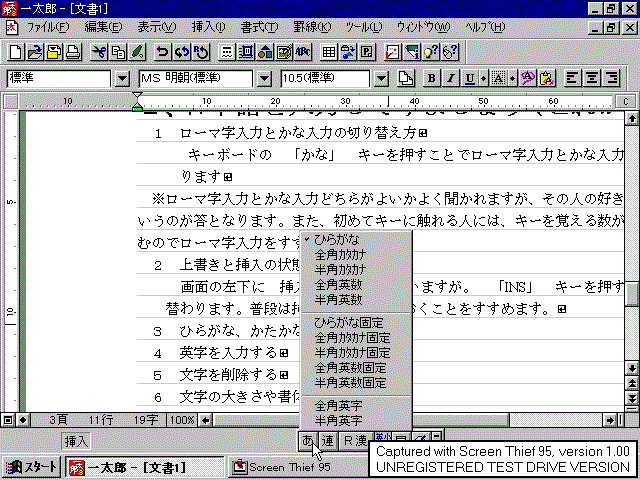Click the R circular-arrow restore icon
Image resolution: width=640 pixels, height=480 pixels.
[x=201, y=52]
